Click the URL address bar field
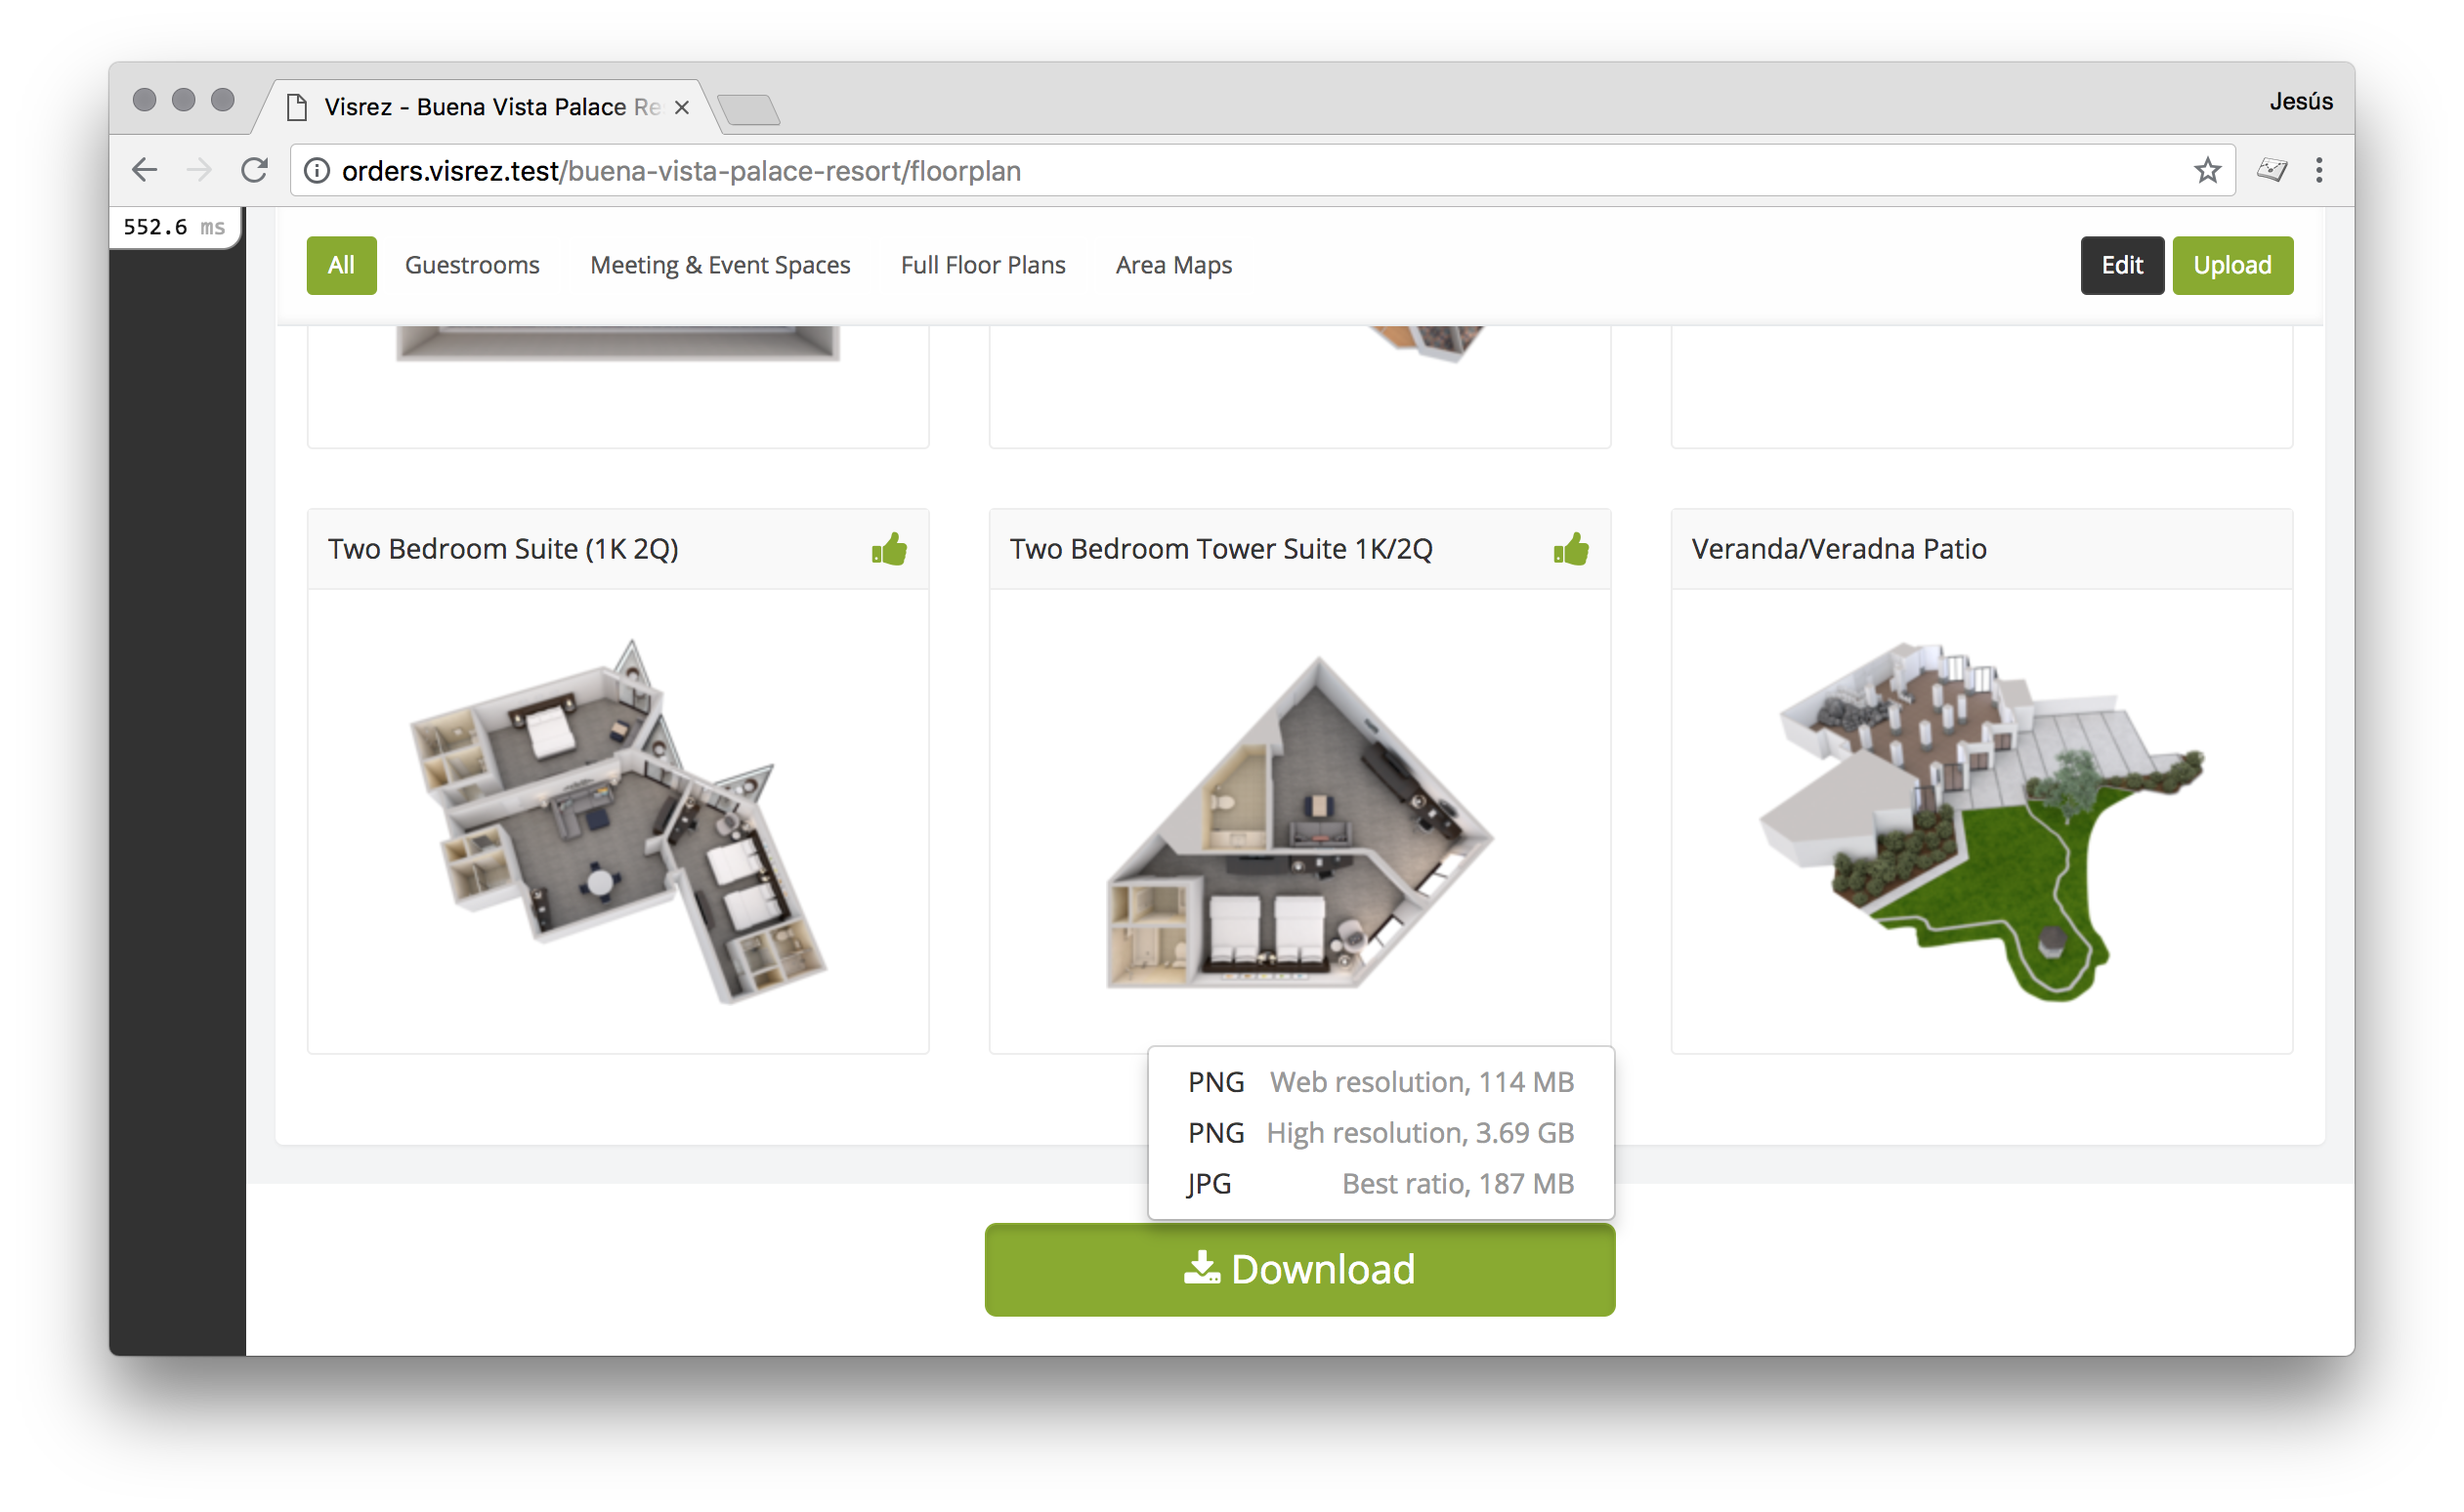This screenshot has height=1512, width=2464. (x=1262, y=171)
